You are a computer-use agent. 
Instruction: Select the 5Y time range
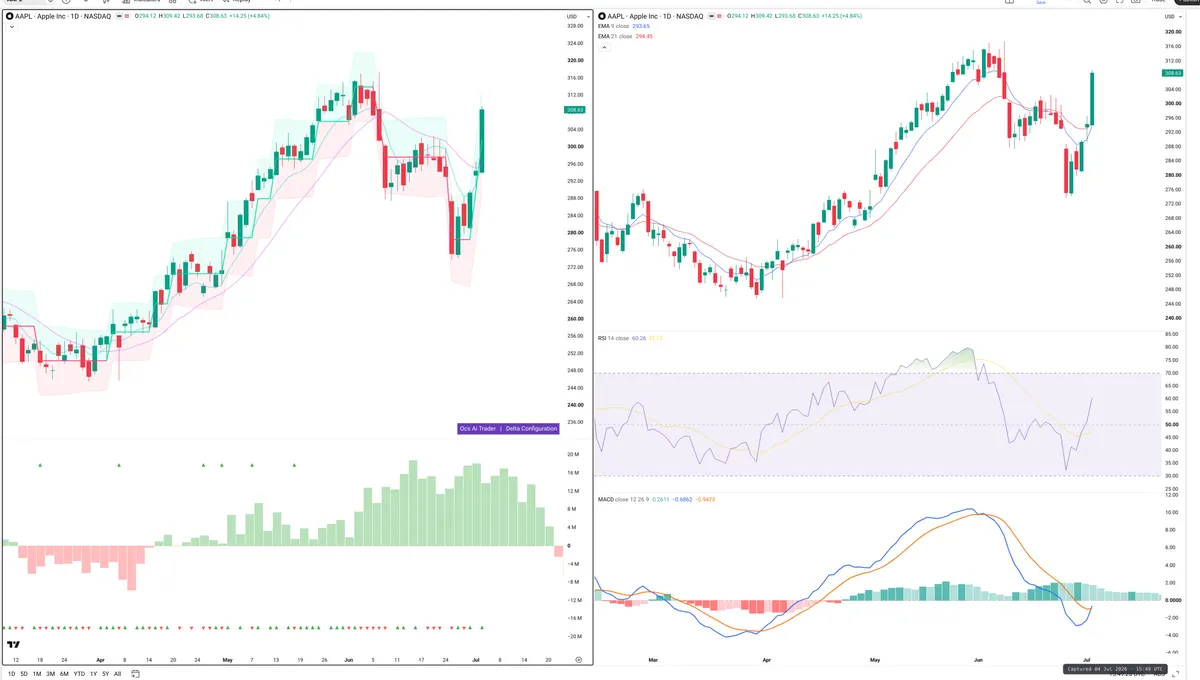(x=105, y=674)
